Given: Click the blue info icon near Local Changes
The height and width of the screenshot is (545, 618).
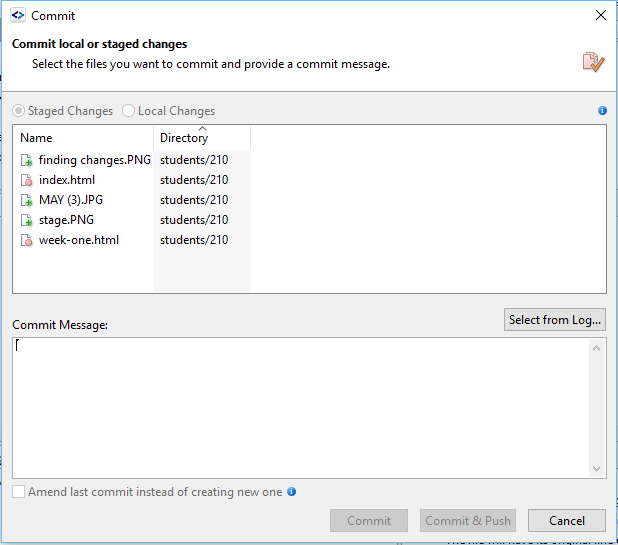Looking at the screenshot, I should tap(602, 111).
